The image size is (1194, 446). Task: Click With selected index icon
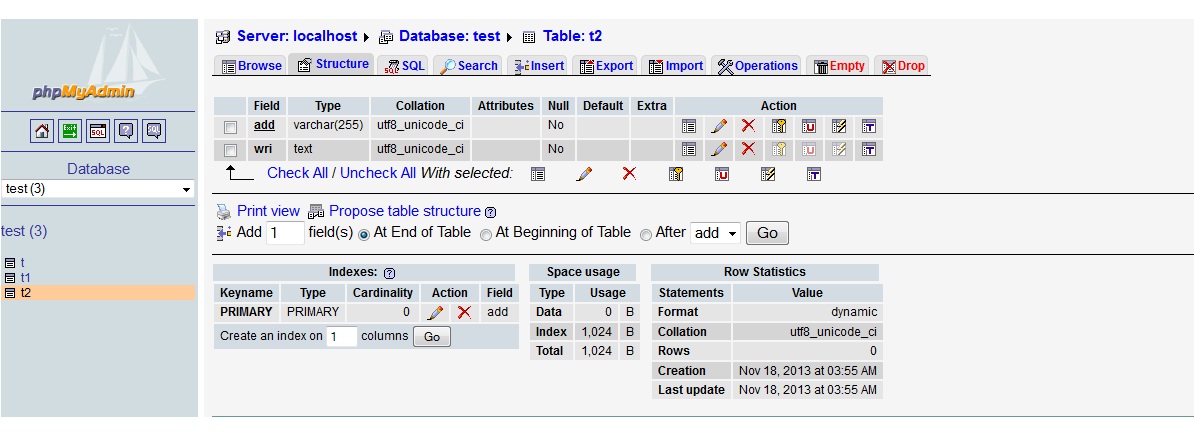coord(768,174)
